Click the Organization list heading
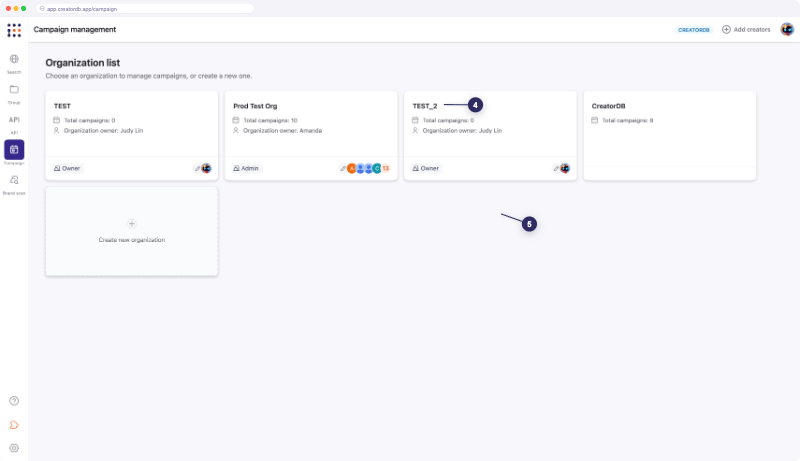800x461 pixels. pos(83,63)
